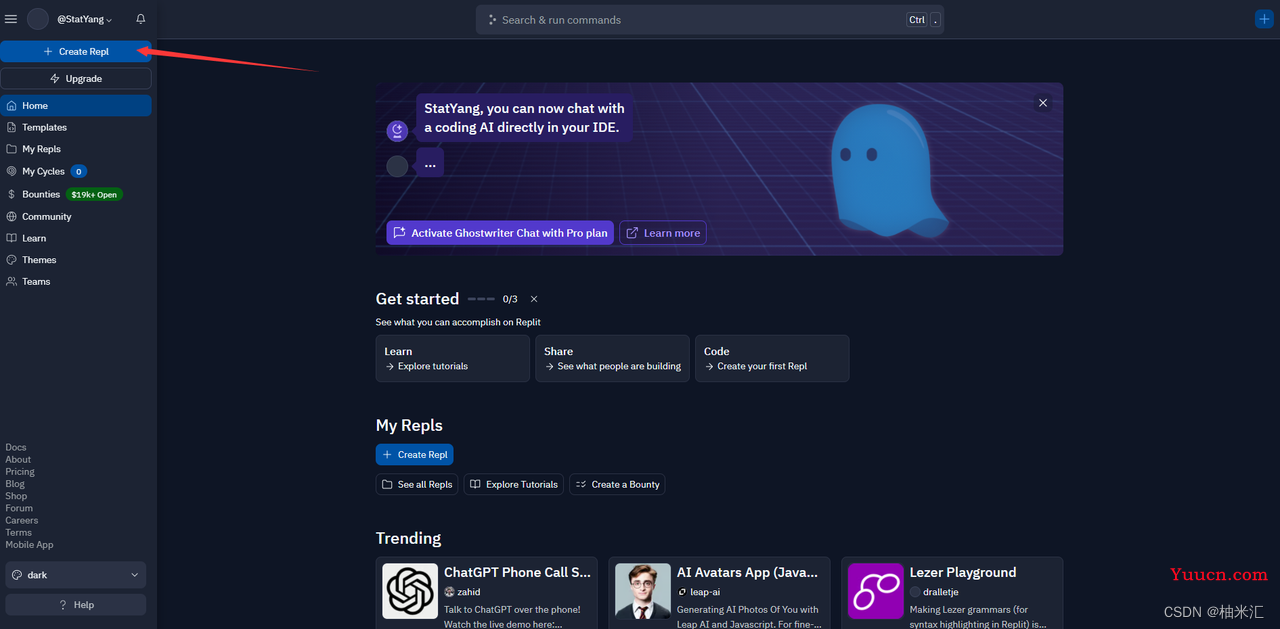Open the Careers footer link
The width and height of the screenshot is (1280, 629).
click(x=22, y=520)
